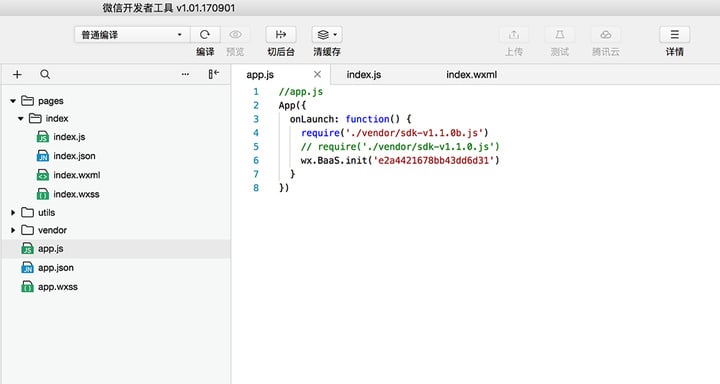Expand the vendor folder arrow
Screen dimensions: 720x384
pos(13,230)
